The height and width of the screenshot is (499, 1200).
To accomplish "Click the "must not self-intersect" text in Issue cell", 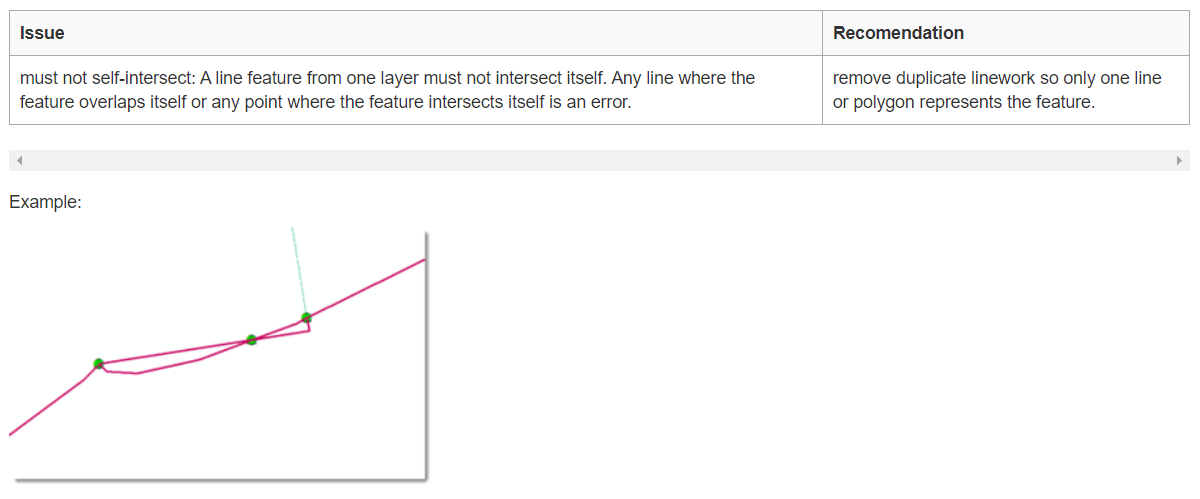I will 104,78.
